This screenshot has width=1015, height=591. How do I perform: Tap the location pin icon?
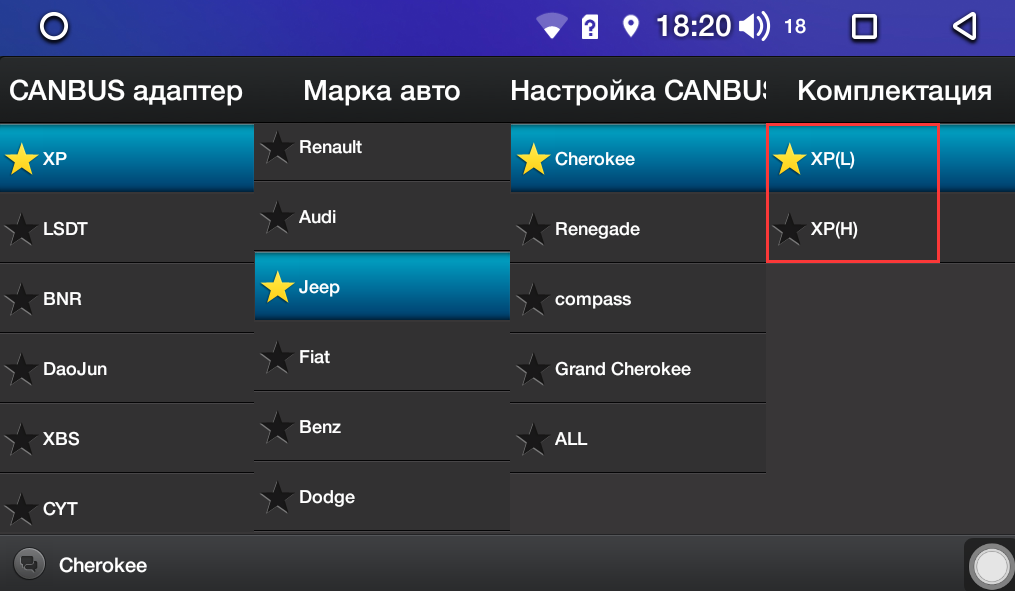point(630,27)
